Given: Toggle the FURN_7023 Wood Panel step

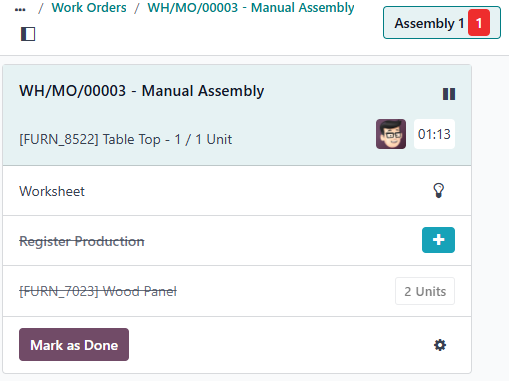Looking at the screenshot, I should click(x=98, y=291).
